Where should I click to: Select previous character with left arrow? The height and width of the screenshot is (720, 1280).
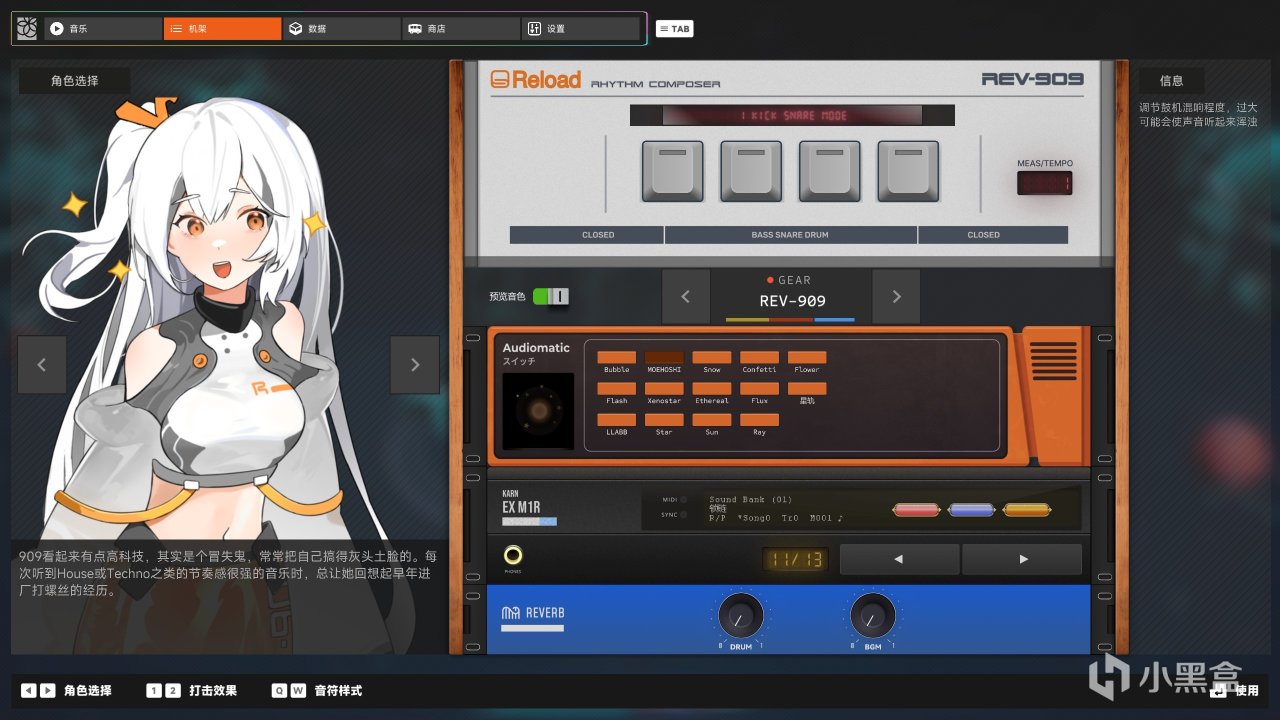coord(42,365)
